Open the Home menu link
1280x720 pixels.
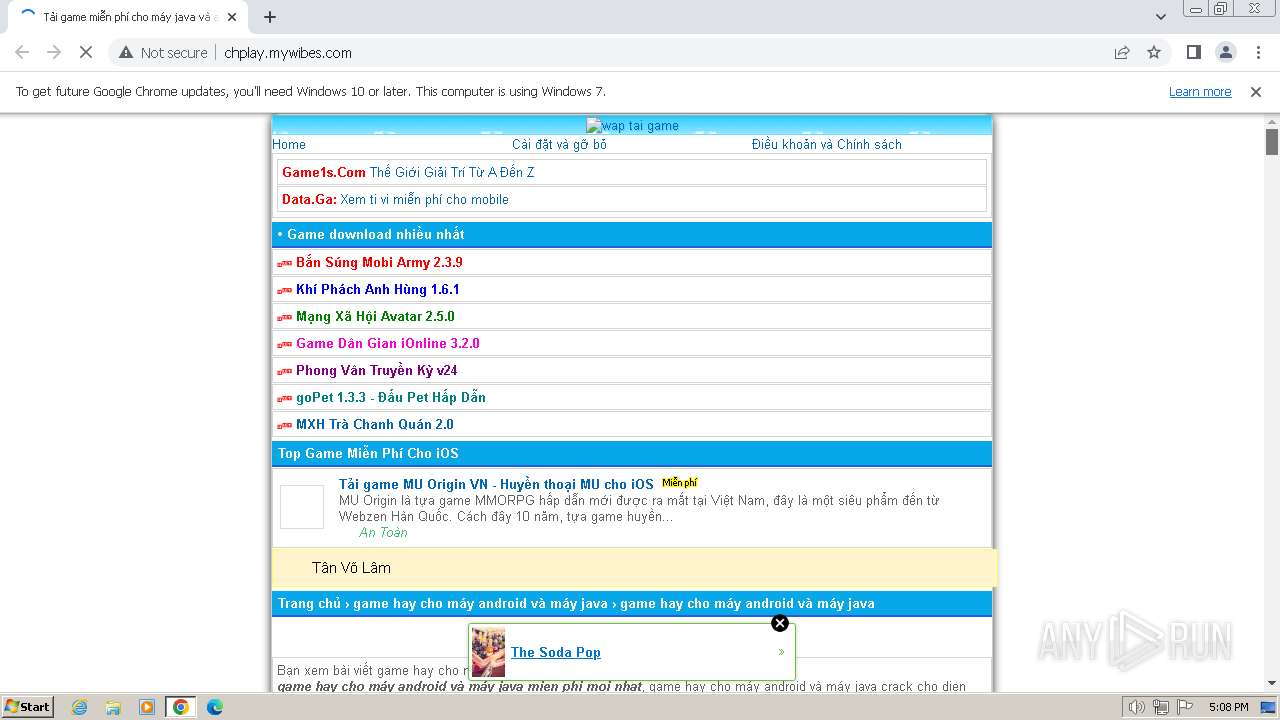click(289, 144)
